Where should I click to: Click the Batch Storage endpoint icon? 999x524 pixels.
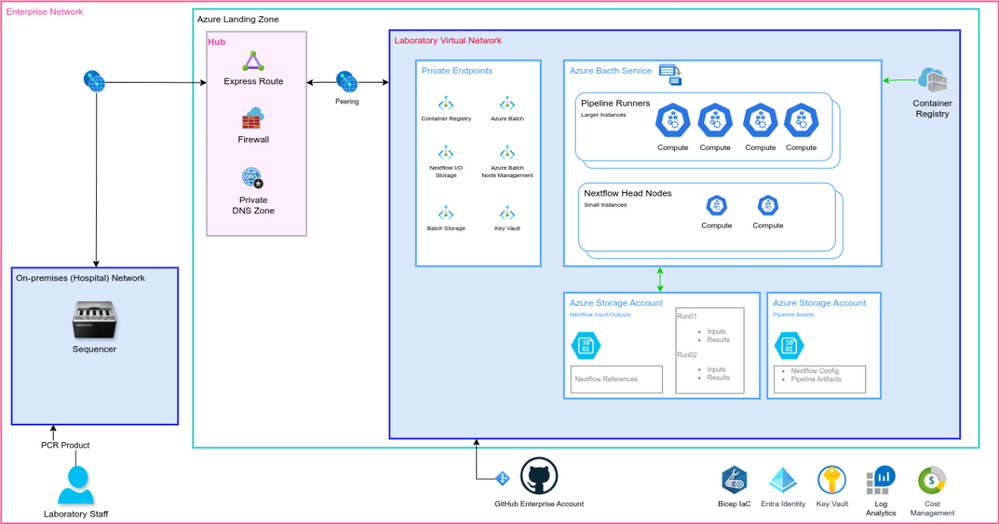pos(445,213)
